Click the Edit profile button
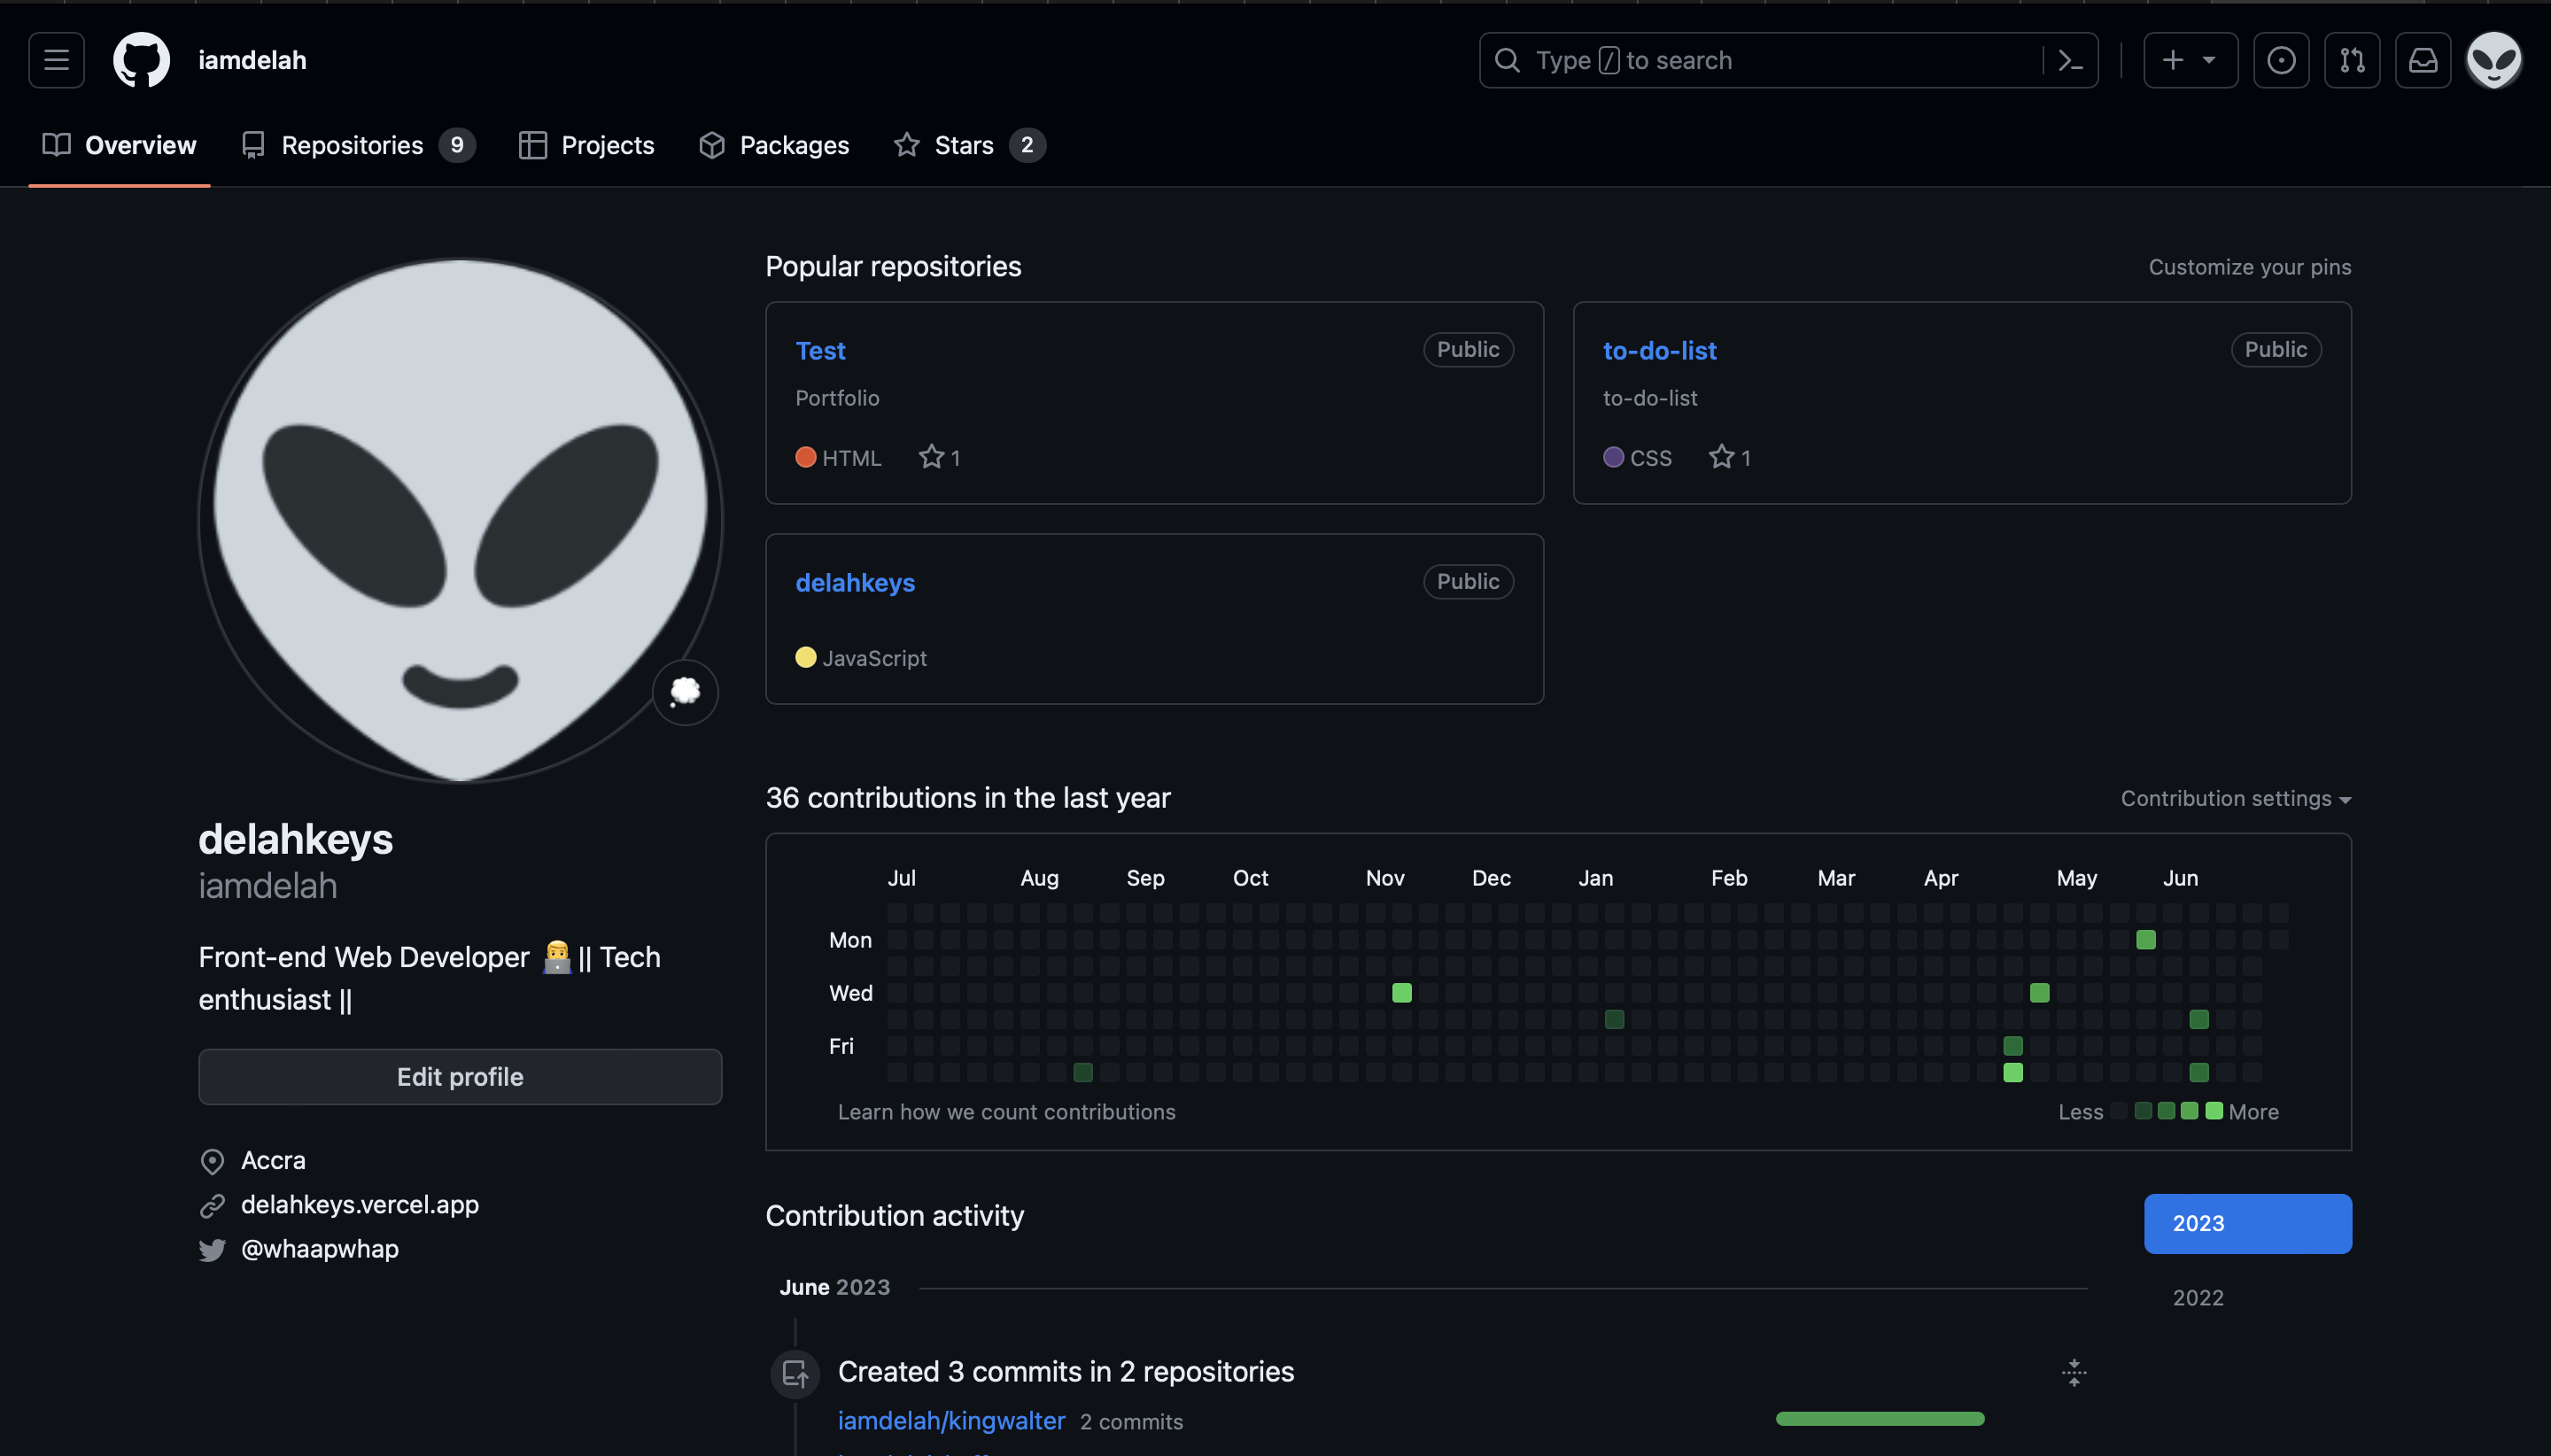This screenshot has height=1456, width=2551. click(x=460, y=1077)
